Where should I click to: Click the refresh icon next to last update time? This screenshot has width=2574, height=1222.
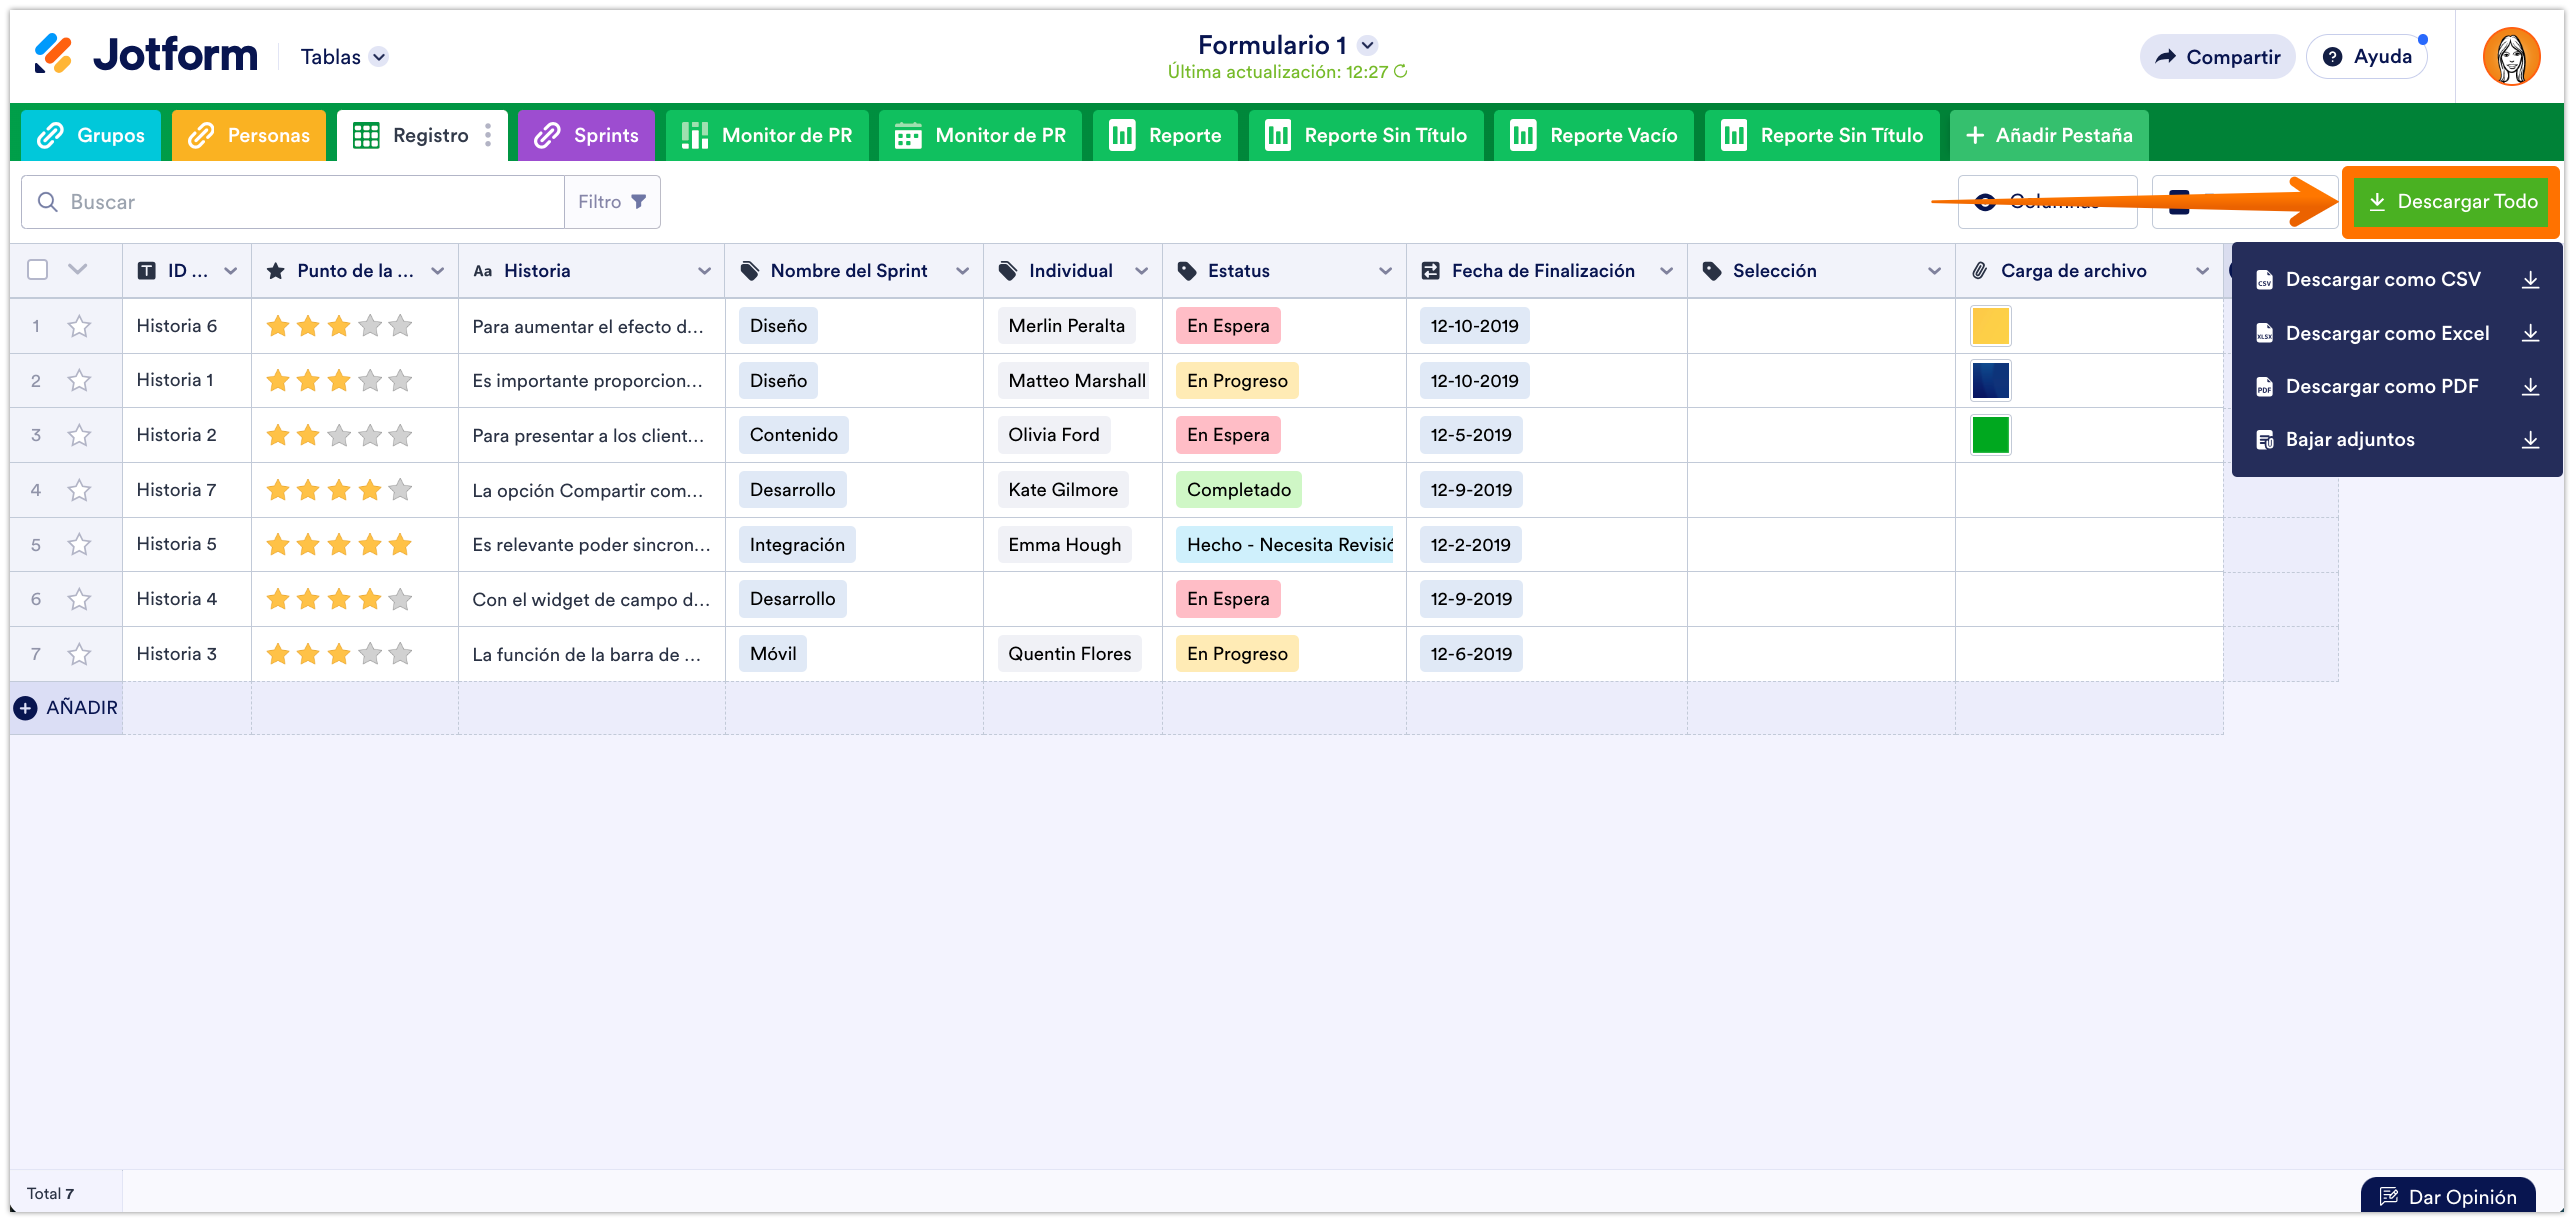click(1401, 72)
